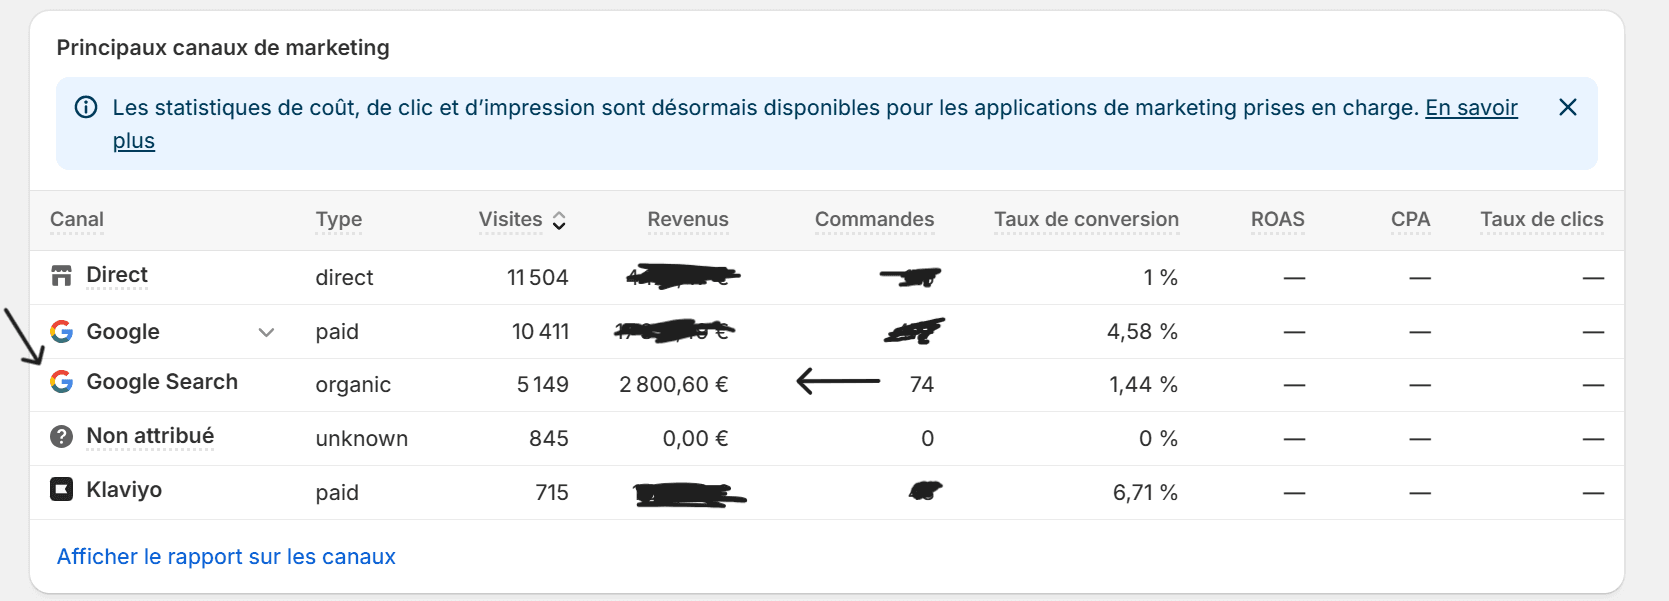
Task: Click the ROAS column header
Action: pos(1278,219)
